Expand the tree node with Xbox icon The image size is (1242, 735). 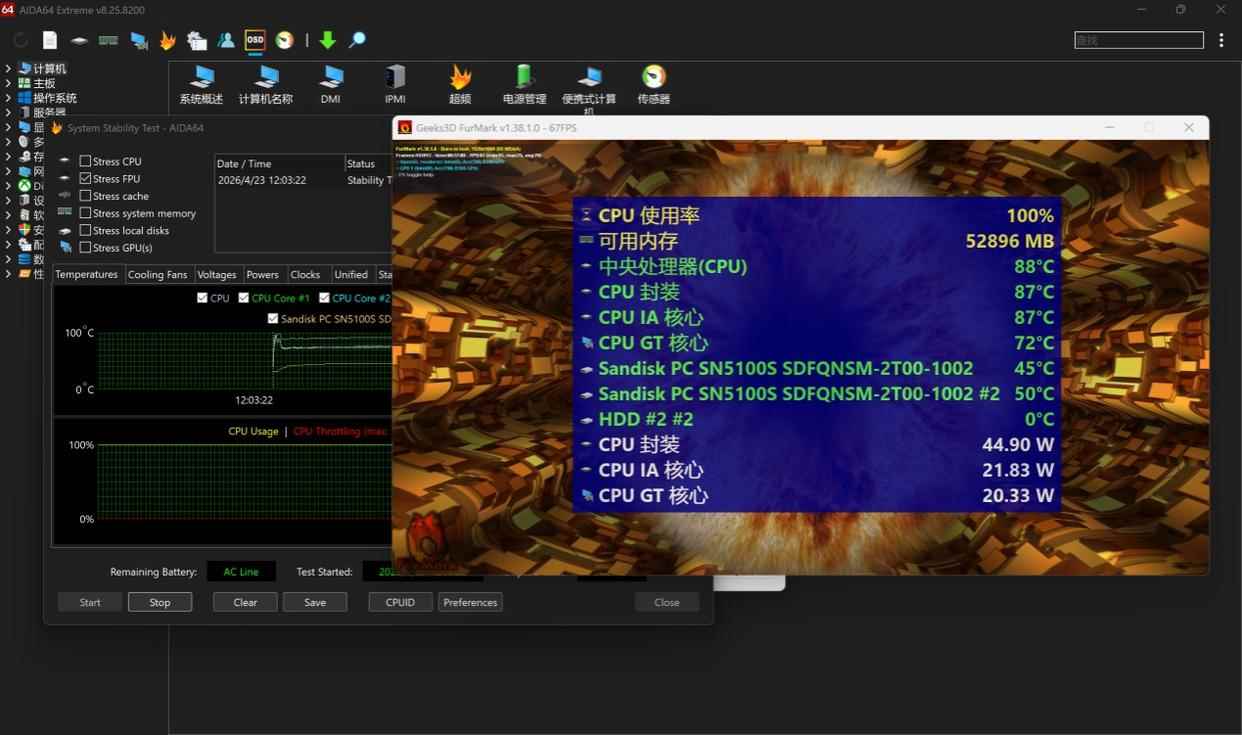8,186
